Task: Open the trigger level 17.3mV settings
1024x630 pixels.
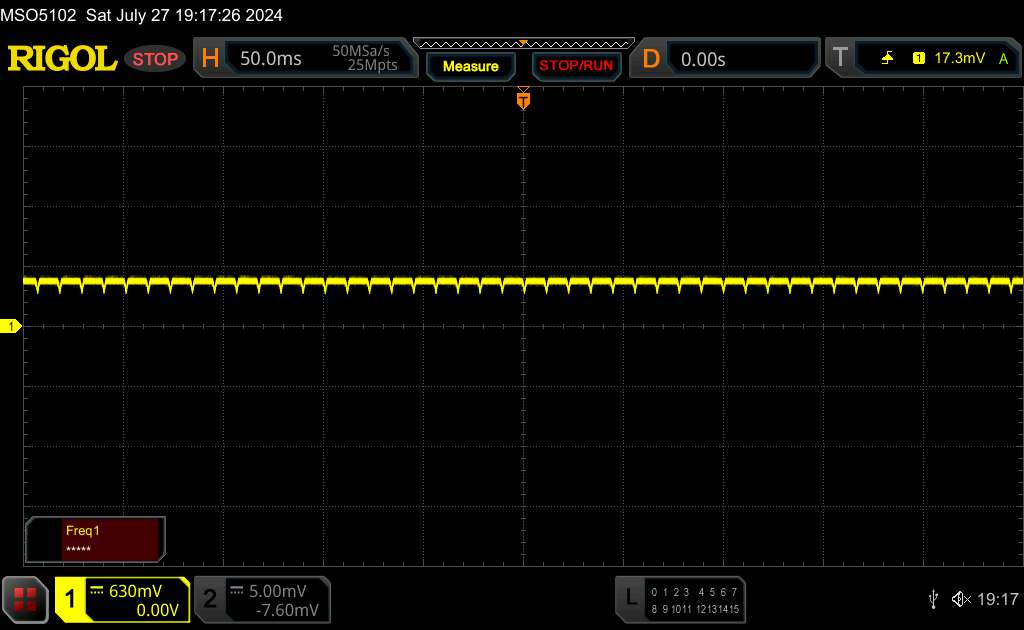Action: point(955,59)
